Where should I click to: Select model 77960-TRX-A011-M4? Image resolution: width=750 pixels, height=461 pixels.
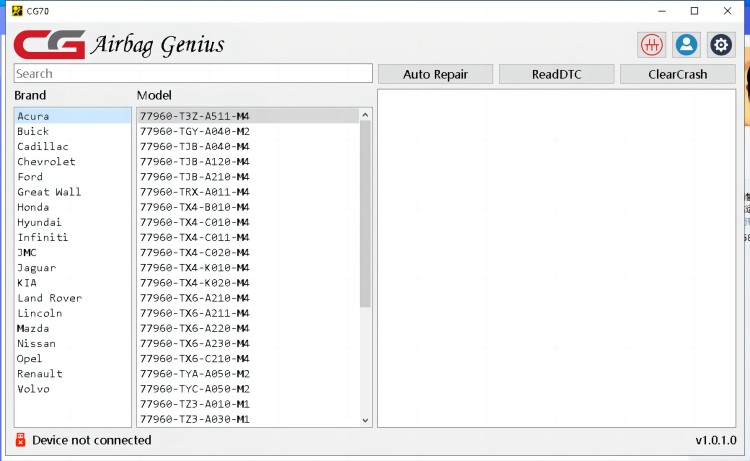pyautogui.click(x=248, y=192)
